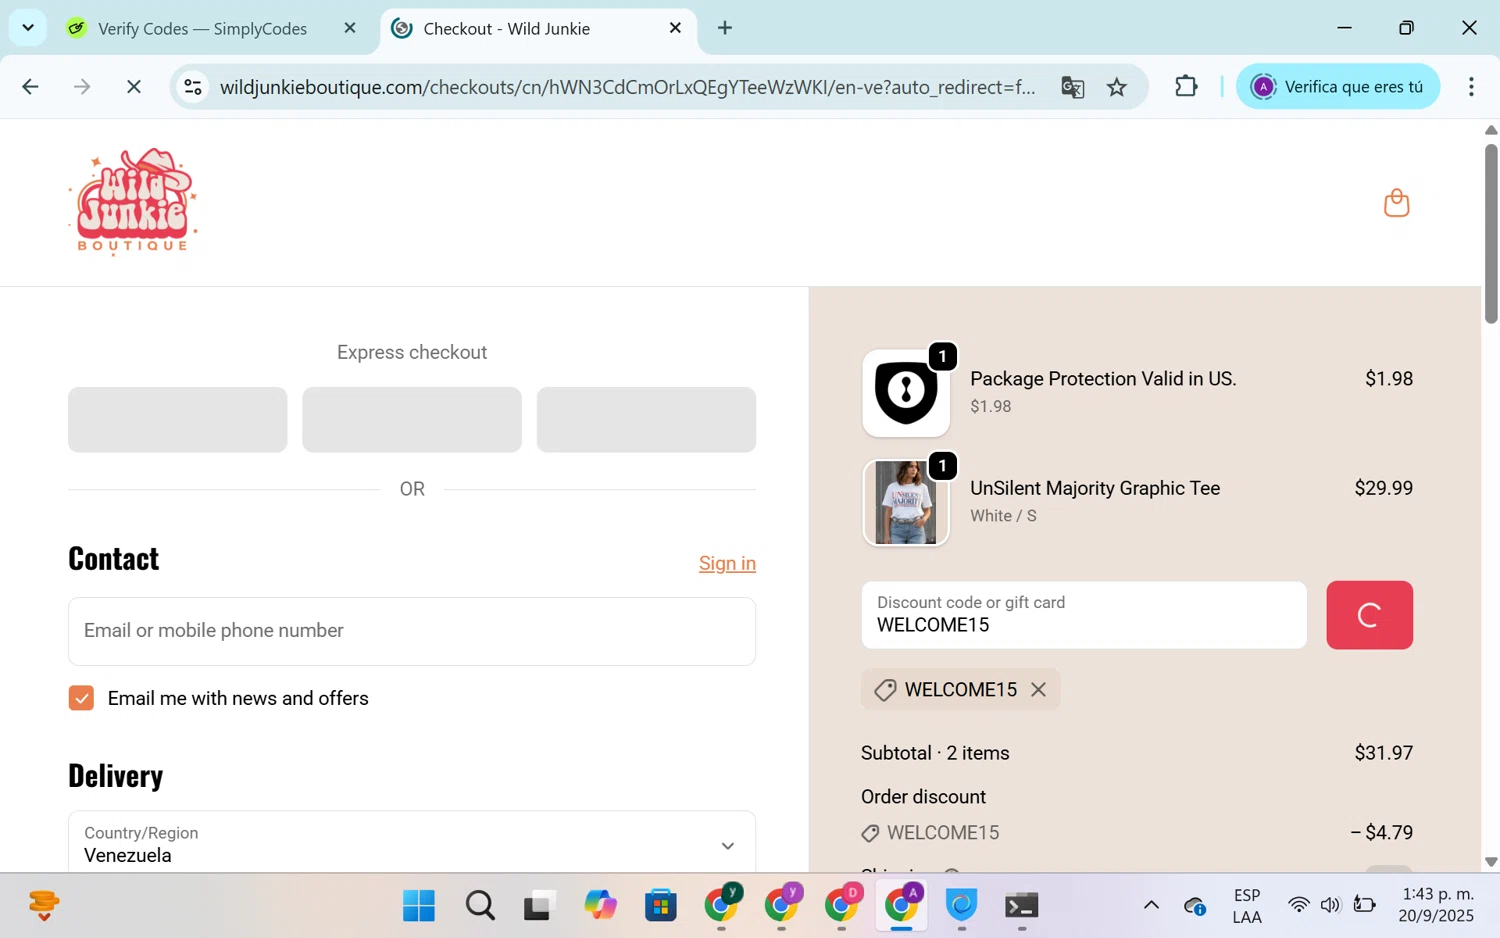Viewport: 1500px width, 938px height.
Task: View site information icon in address bar
Action: click(193, 87)
